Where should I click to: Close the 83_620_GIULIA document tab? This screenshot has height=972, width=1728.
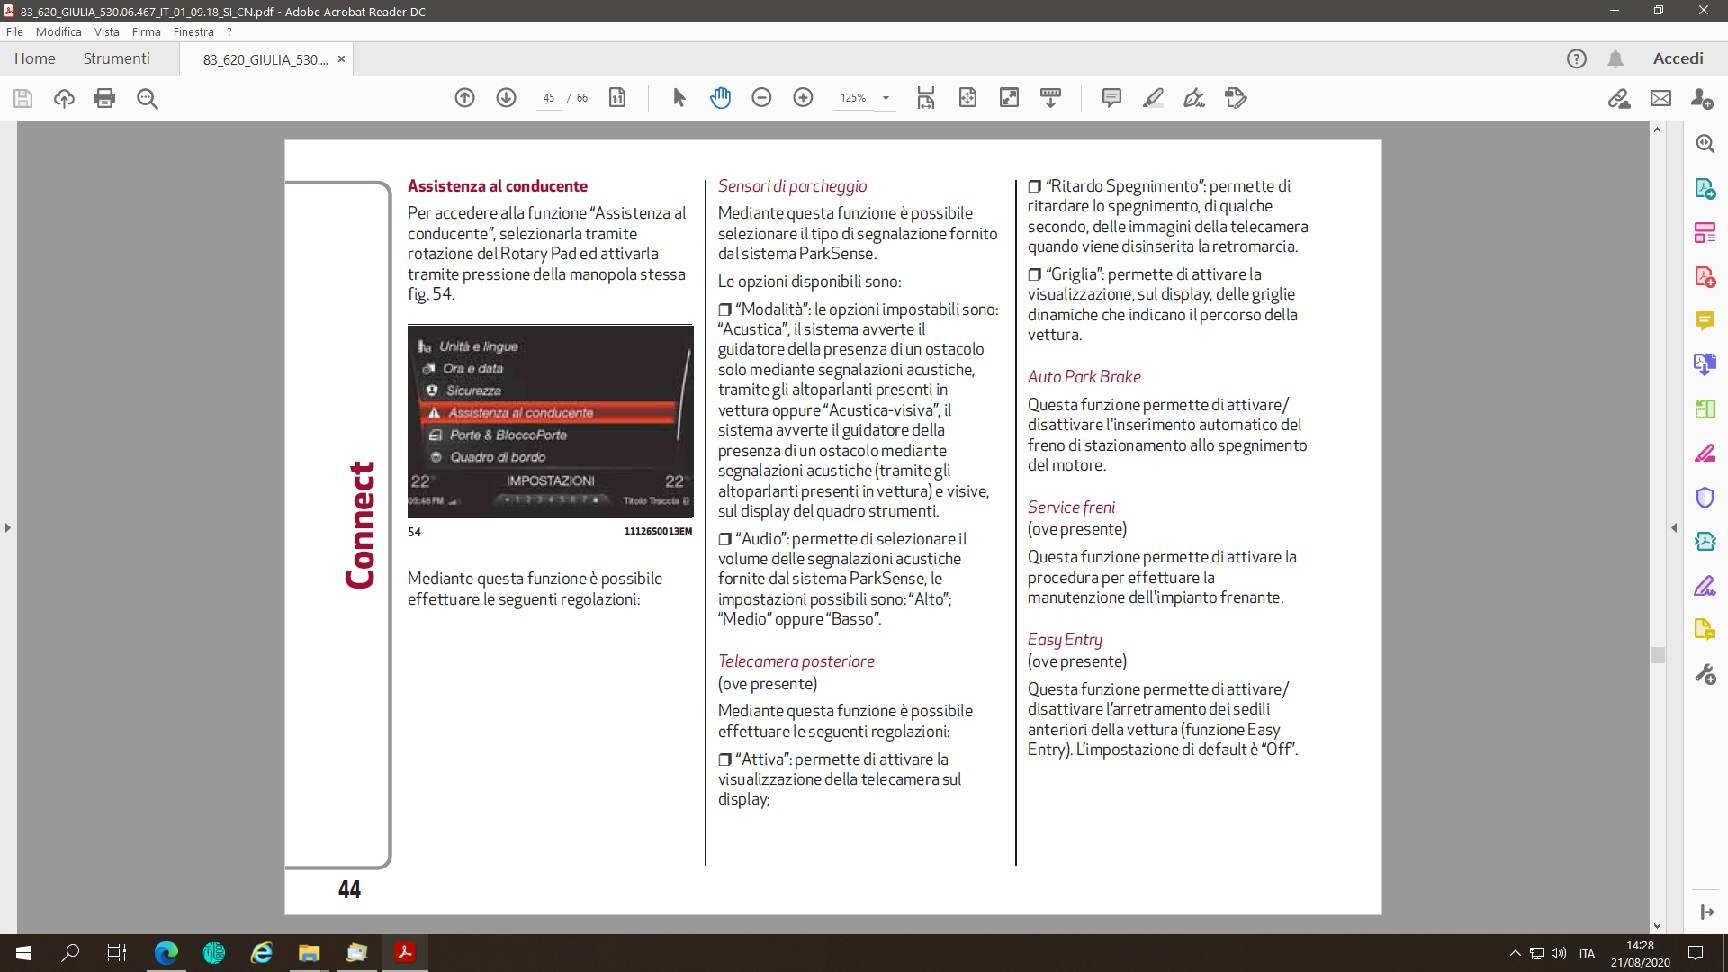(341, 60)
